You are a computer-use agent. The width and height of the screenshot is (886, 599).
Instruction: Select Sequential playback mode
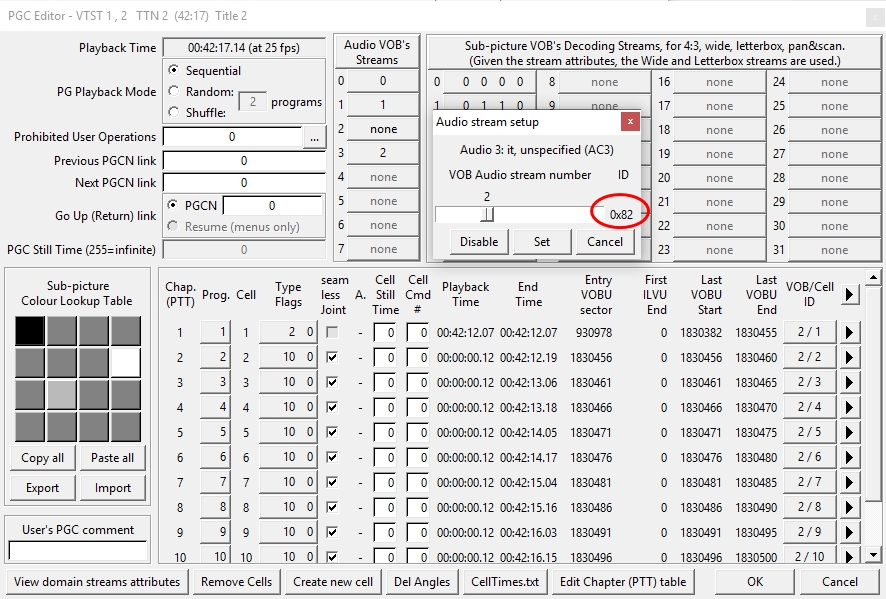click(173, 70)
